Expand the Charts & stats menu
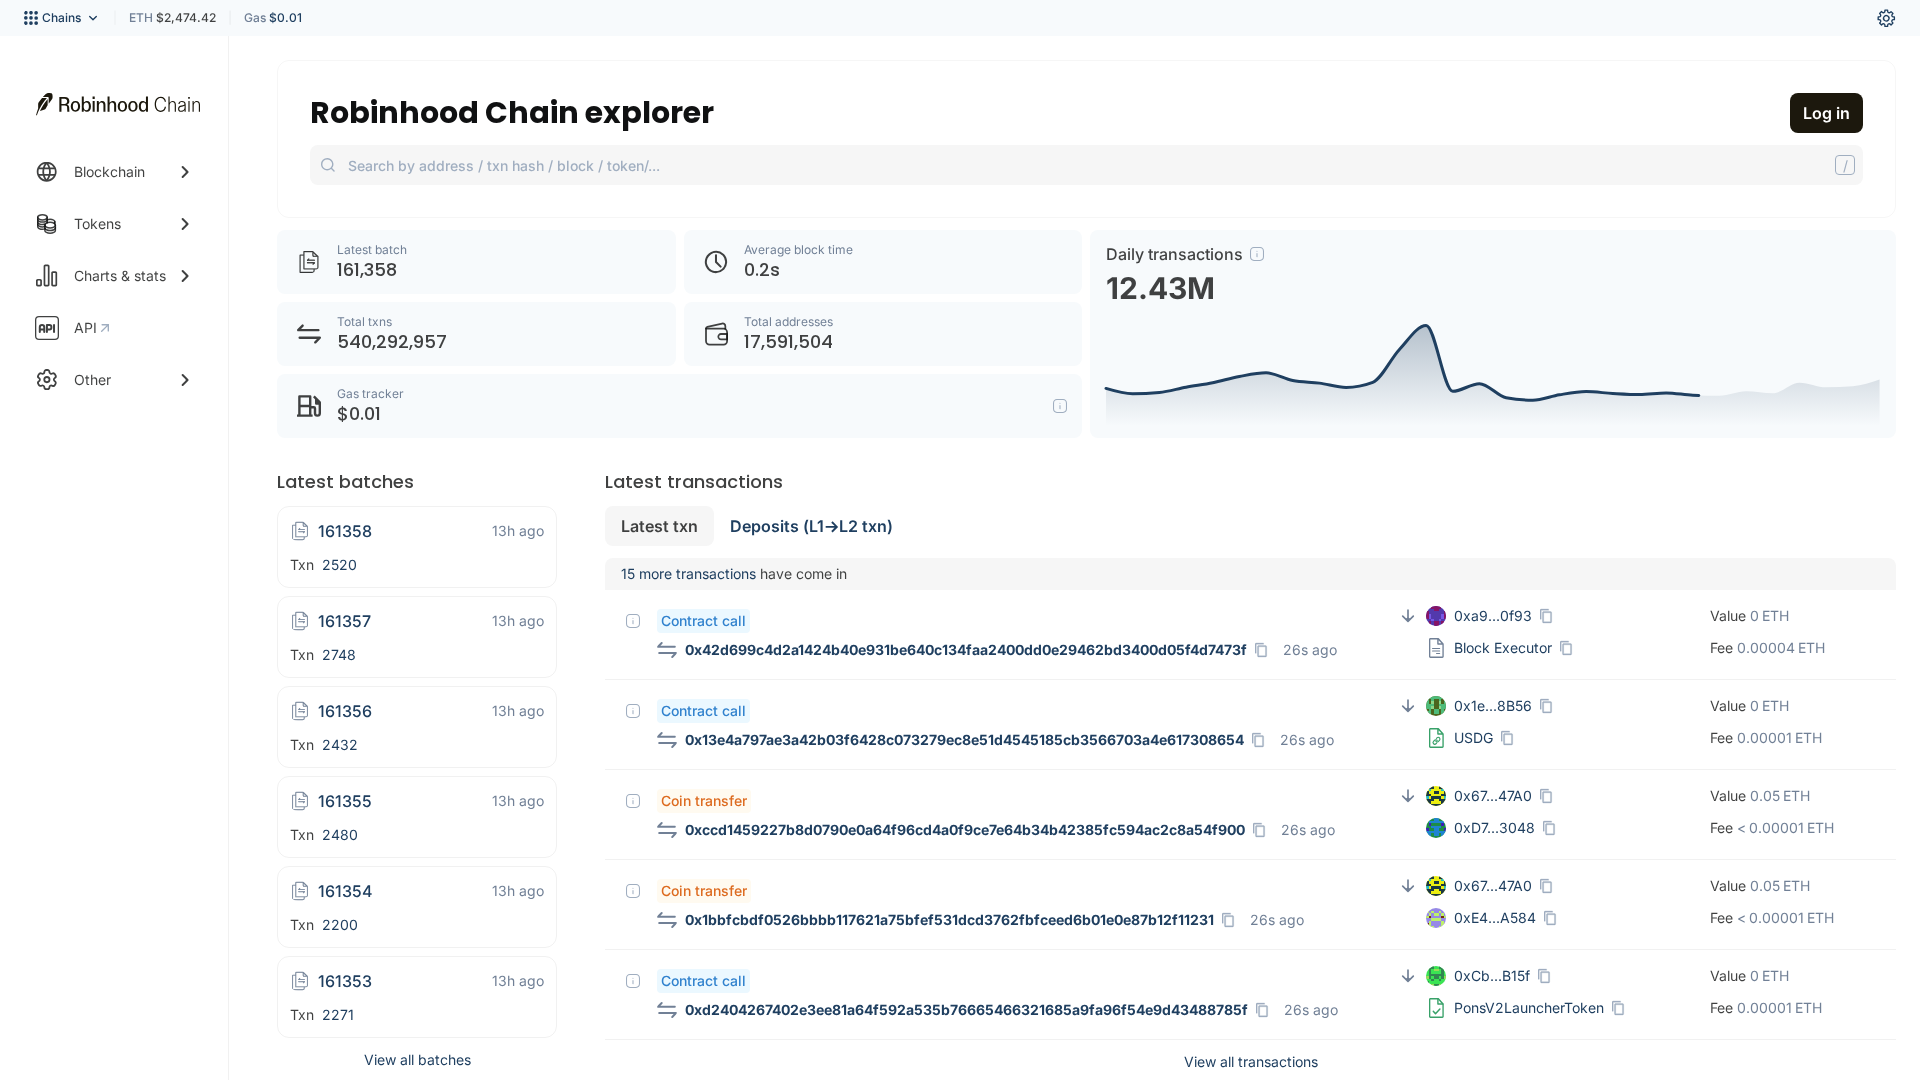 (x=114, y=276)
